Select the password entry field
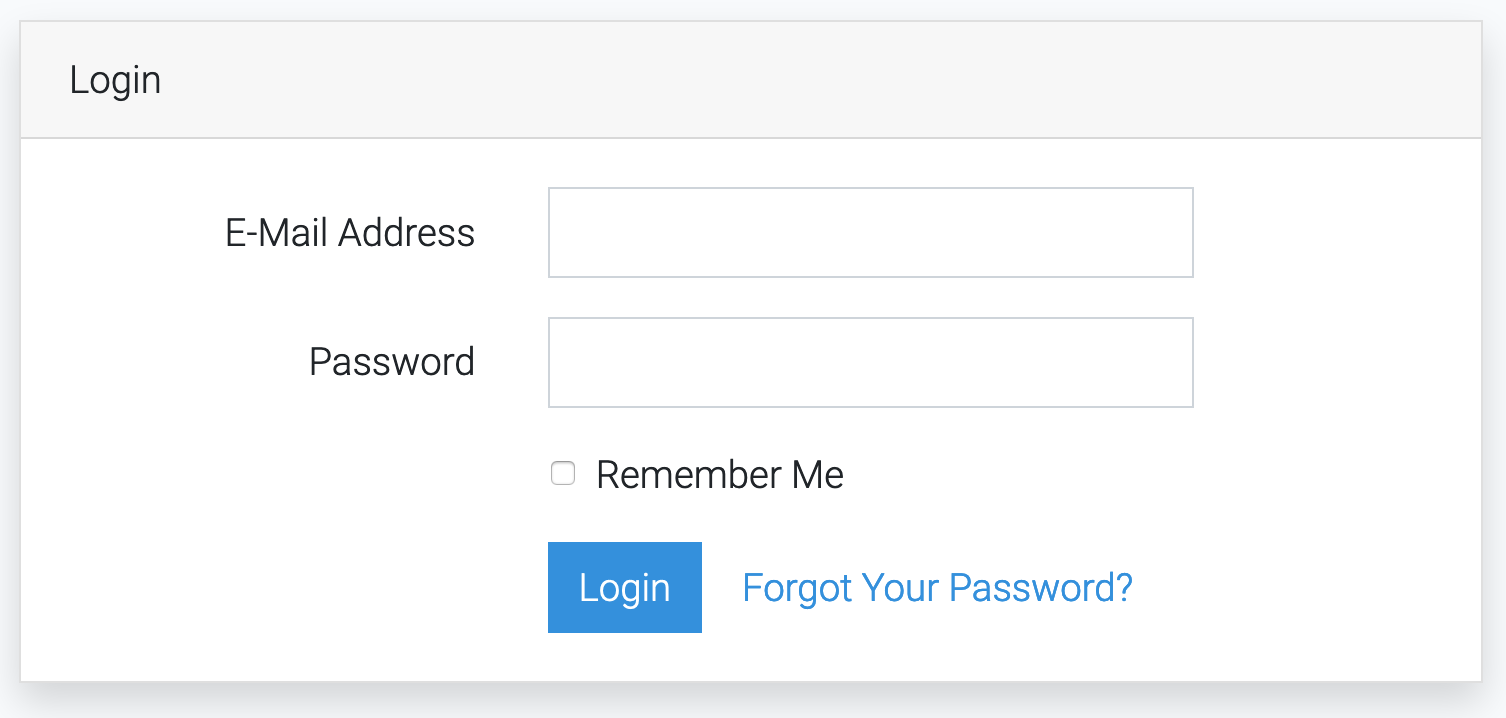This screenshot has height=718, width=1506. [870, 362]
